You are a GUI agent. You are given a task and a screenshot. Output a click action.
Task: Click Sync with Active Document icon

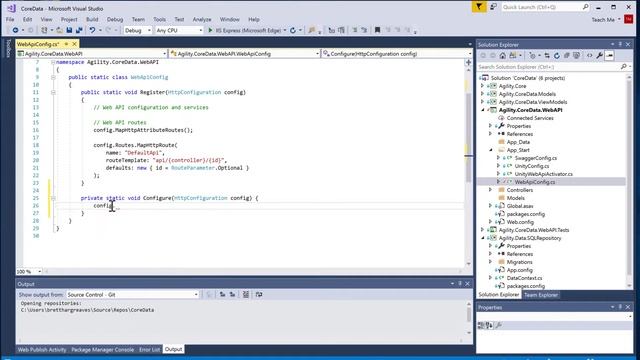pyautogui.click(x=547, y=56)
